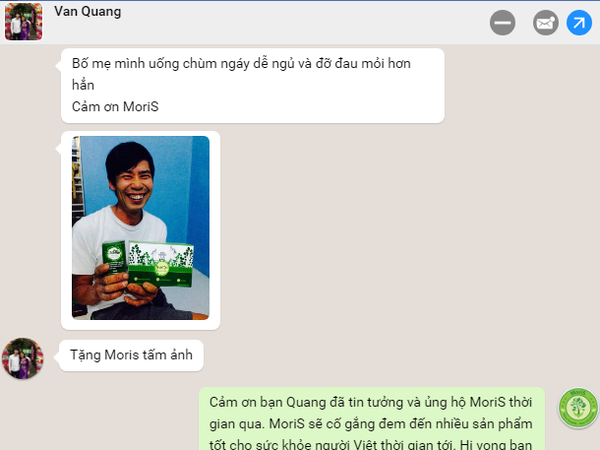Click the large green MoriS box in photo
Screen dimensions: 600x450
[161, 264]
